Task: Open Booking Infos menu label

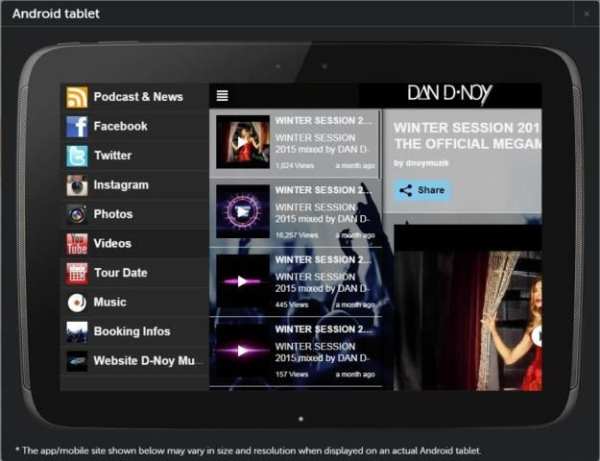Action: click(132, 331)
